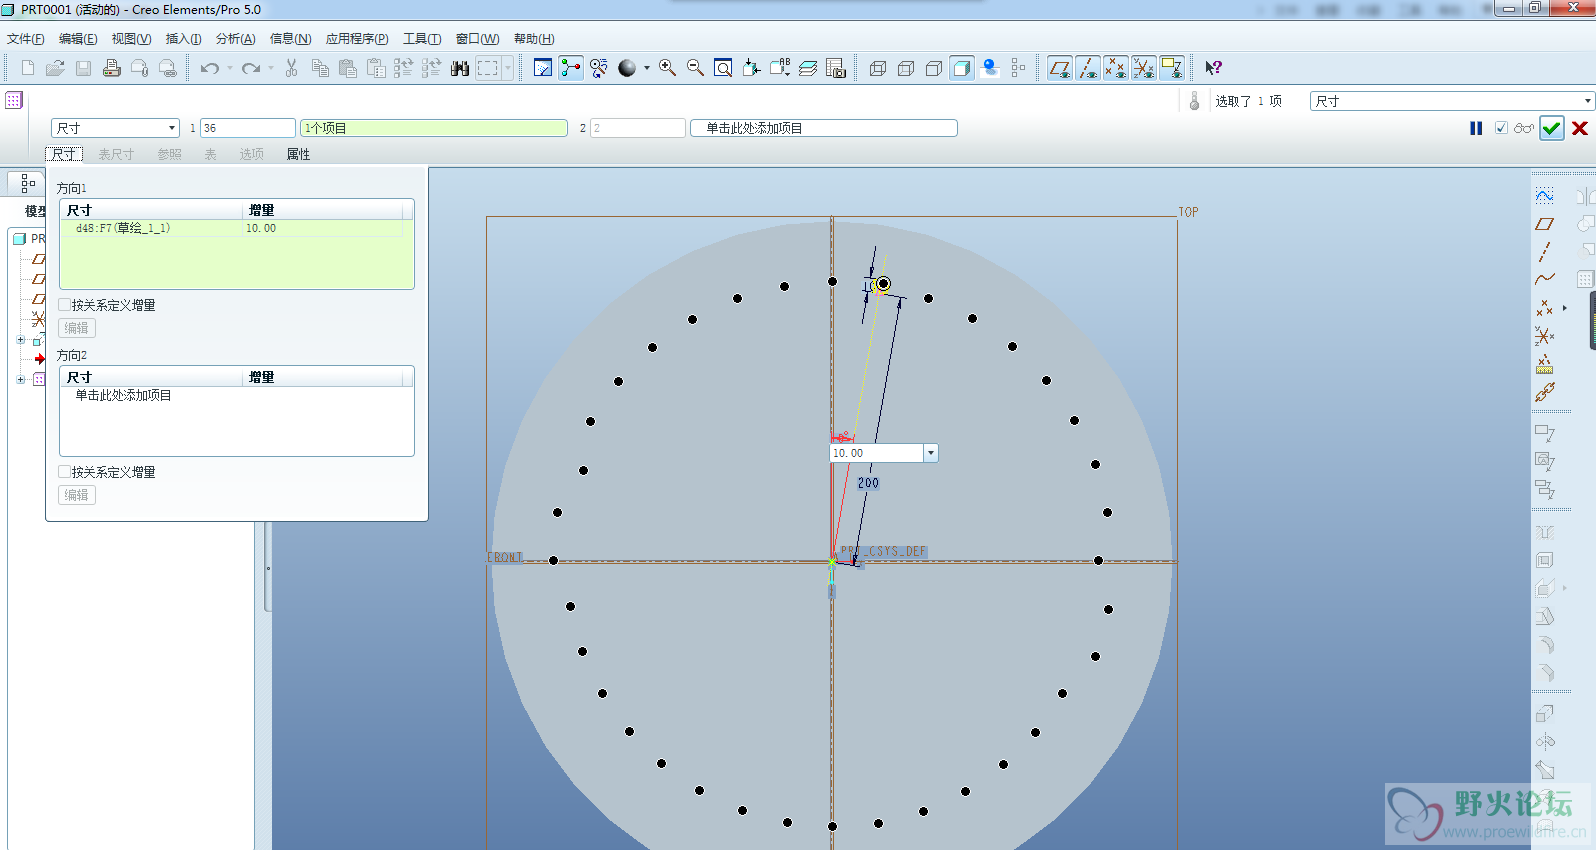The width and height of the screenshot is (1596, 850).
Task: Open the selection box dropdown arrow in the toolbar
Action: pos(508,68)
